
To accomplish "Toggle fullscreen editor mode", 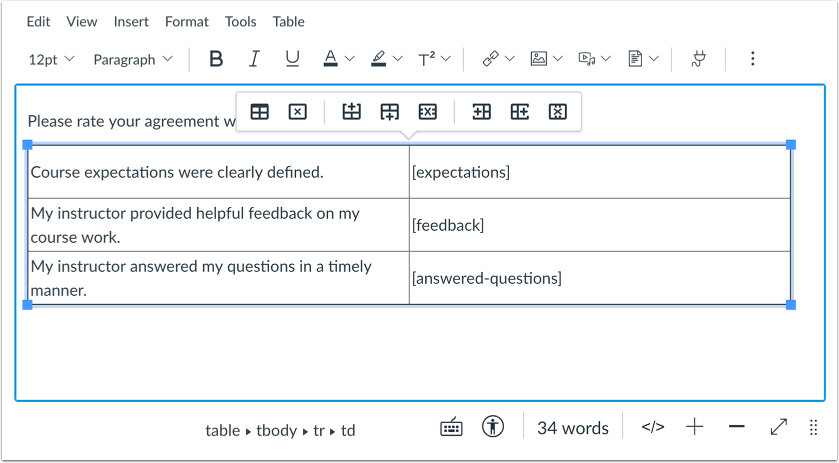I will 779,427.
